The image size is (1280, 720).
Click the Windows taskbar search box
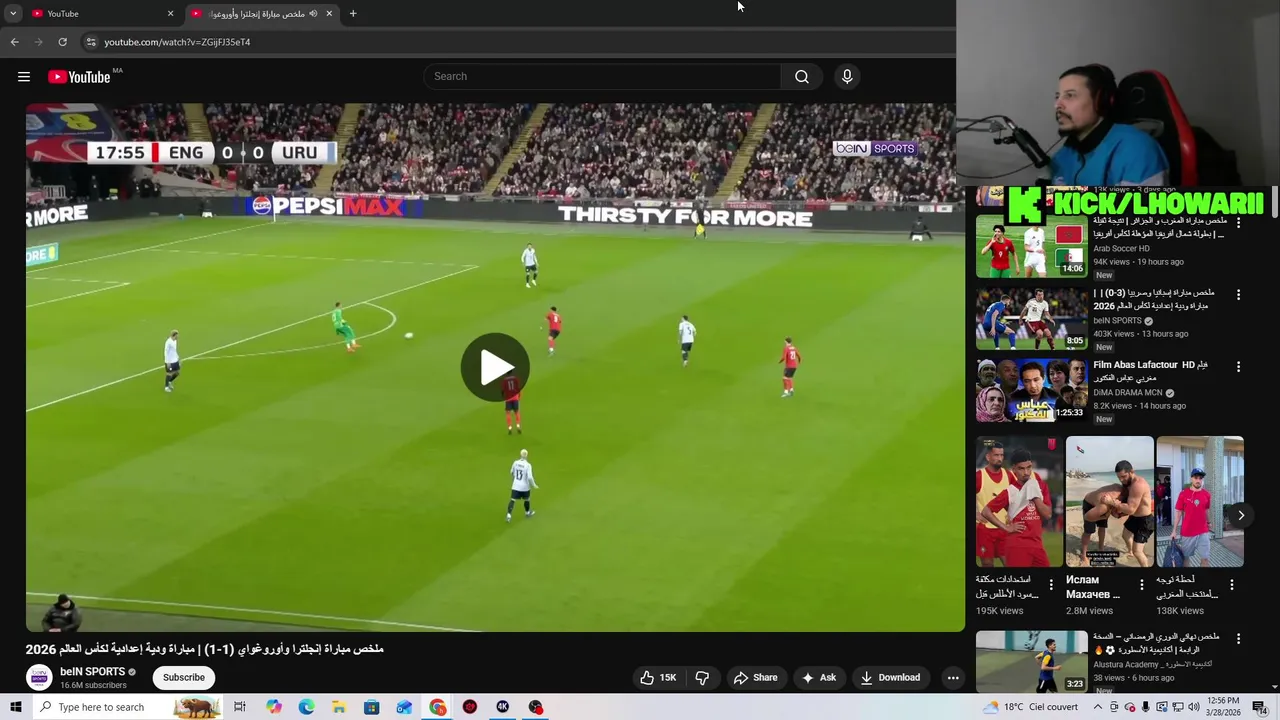pos(127,707)
